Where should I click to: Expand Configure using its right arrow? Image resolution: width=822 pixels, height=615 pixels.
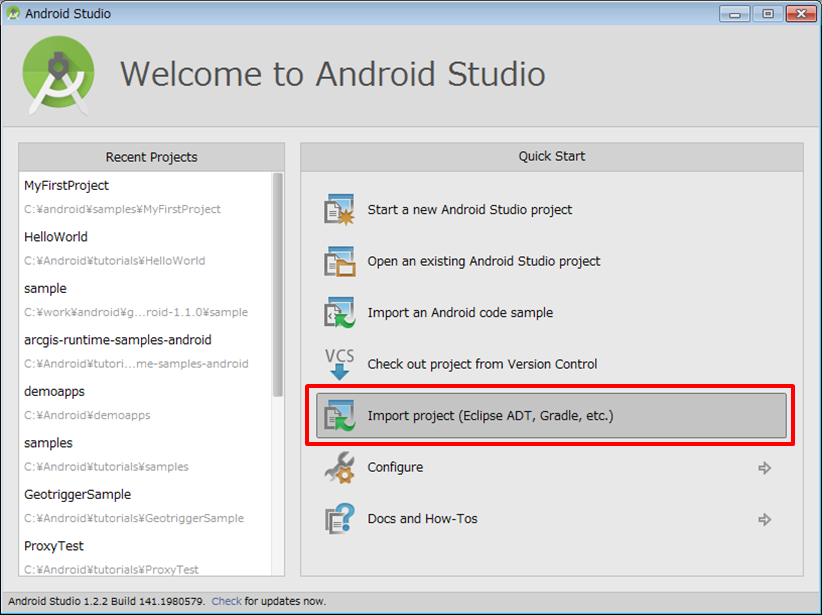pyautogui.click(x=764, y=468)
